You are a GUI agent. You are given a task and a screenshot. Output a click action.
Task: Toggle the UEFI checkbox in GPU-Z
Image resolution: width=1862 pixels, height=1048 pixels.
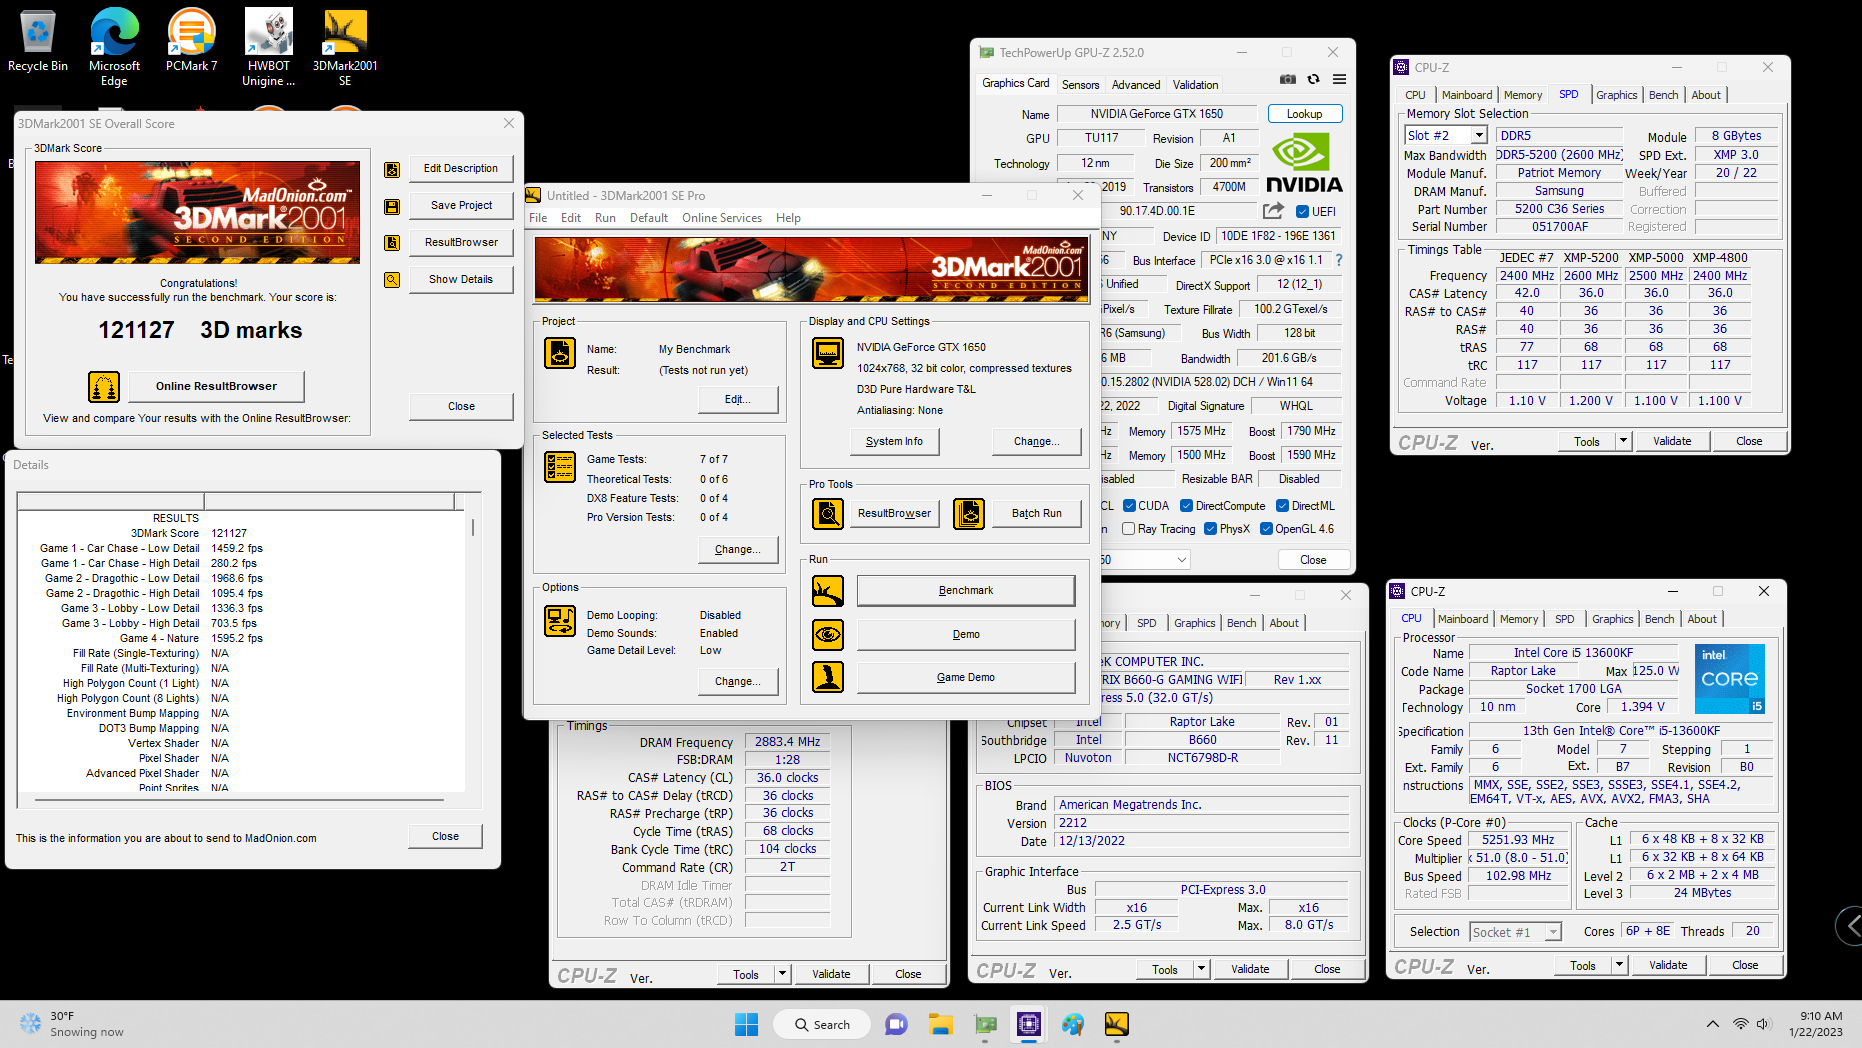point(1302,212)
